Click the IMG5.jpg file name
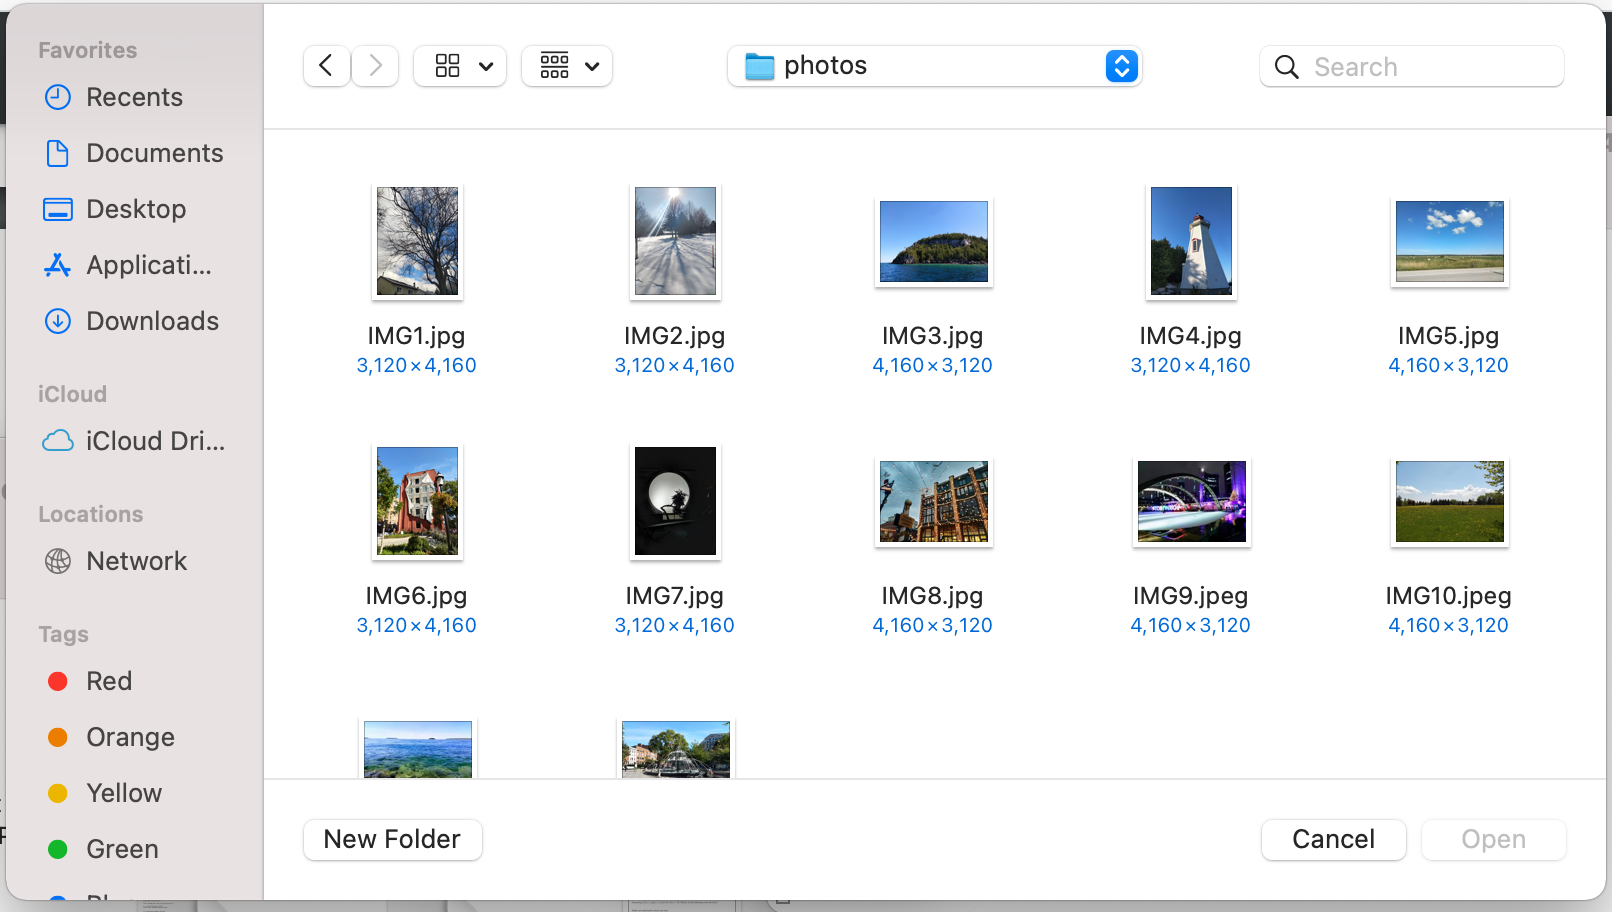 pyautogui.click(x=1448, y=336)
